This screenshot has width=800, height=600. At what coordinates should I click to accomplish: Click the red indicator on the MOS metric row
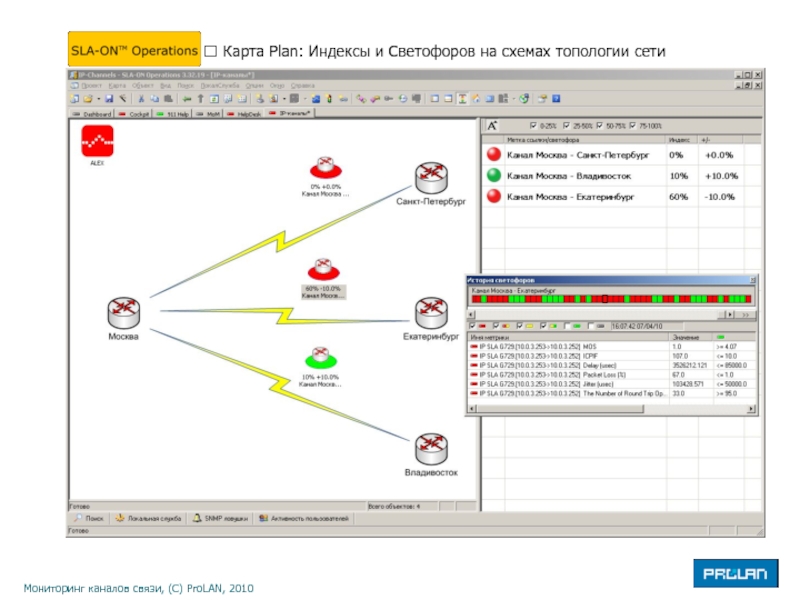(474, 346)
